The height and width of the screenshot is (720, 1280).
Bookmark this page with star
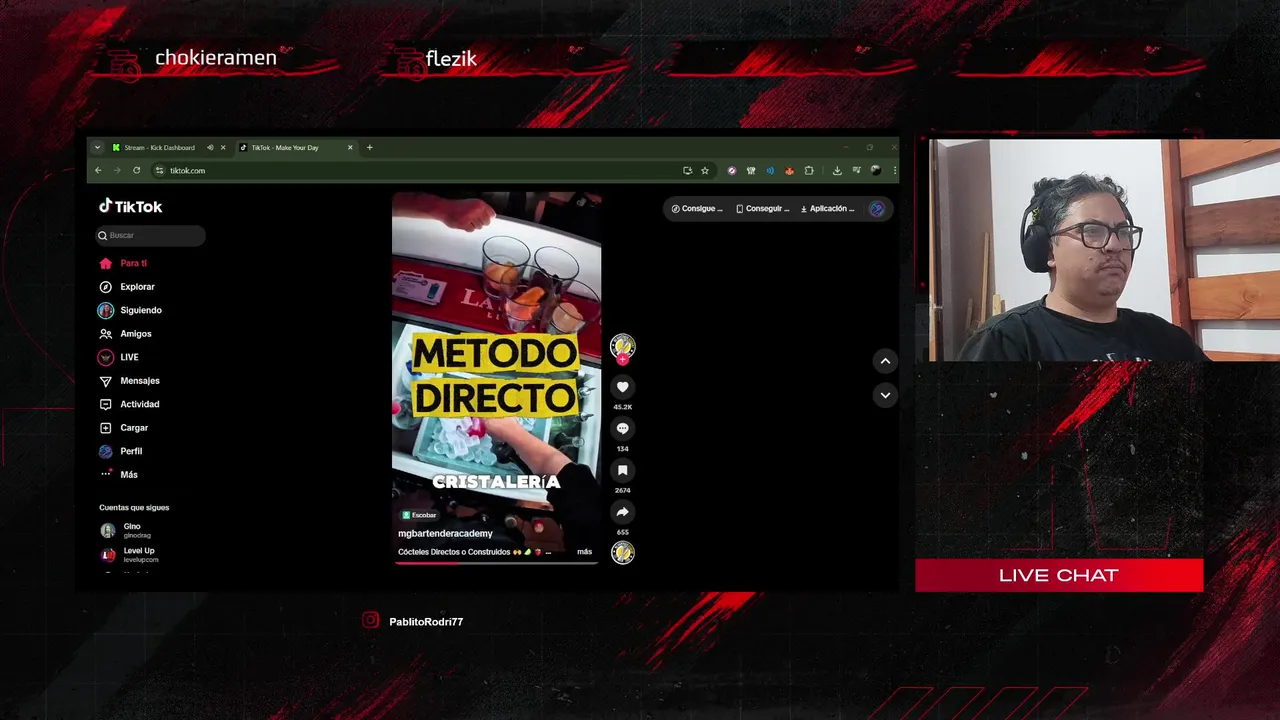[x=704, y=171]
